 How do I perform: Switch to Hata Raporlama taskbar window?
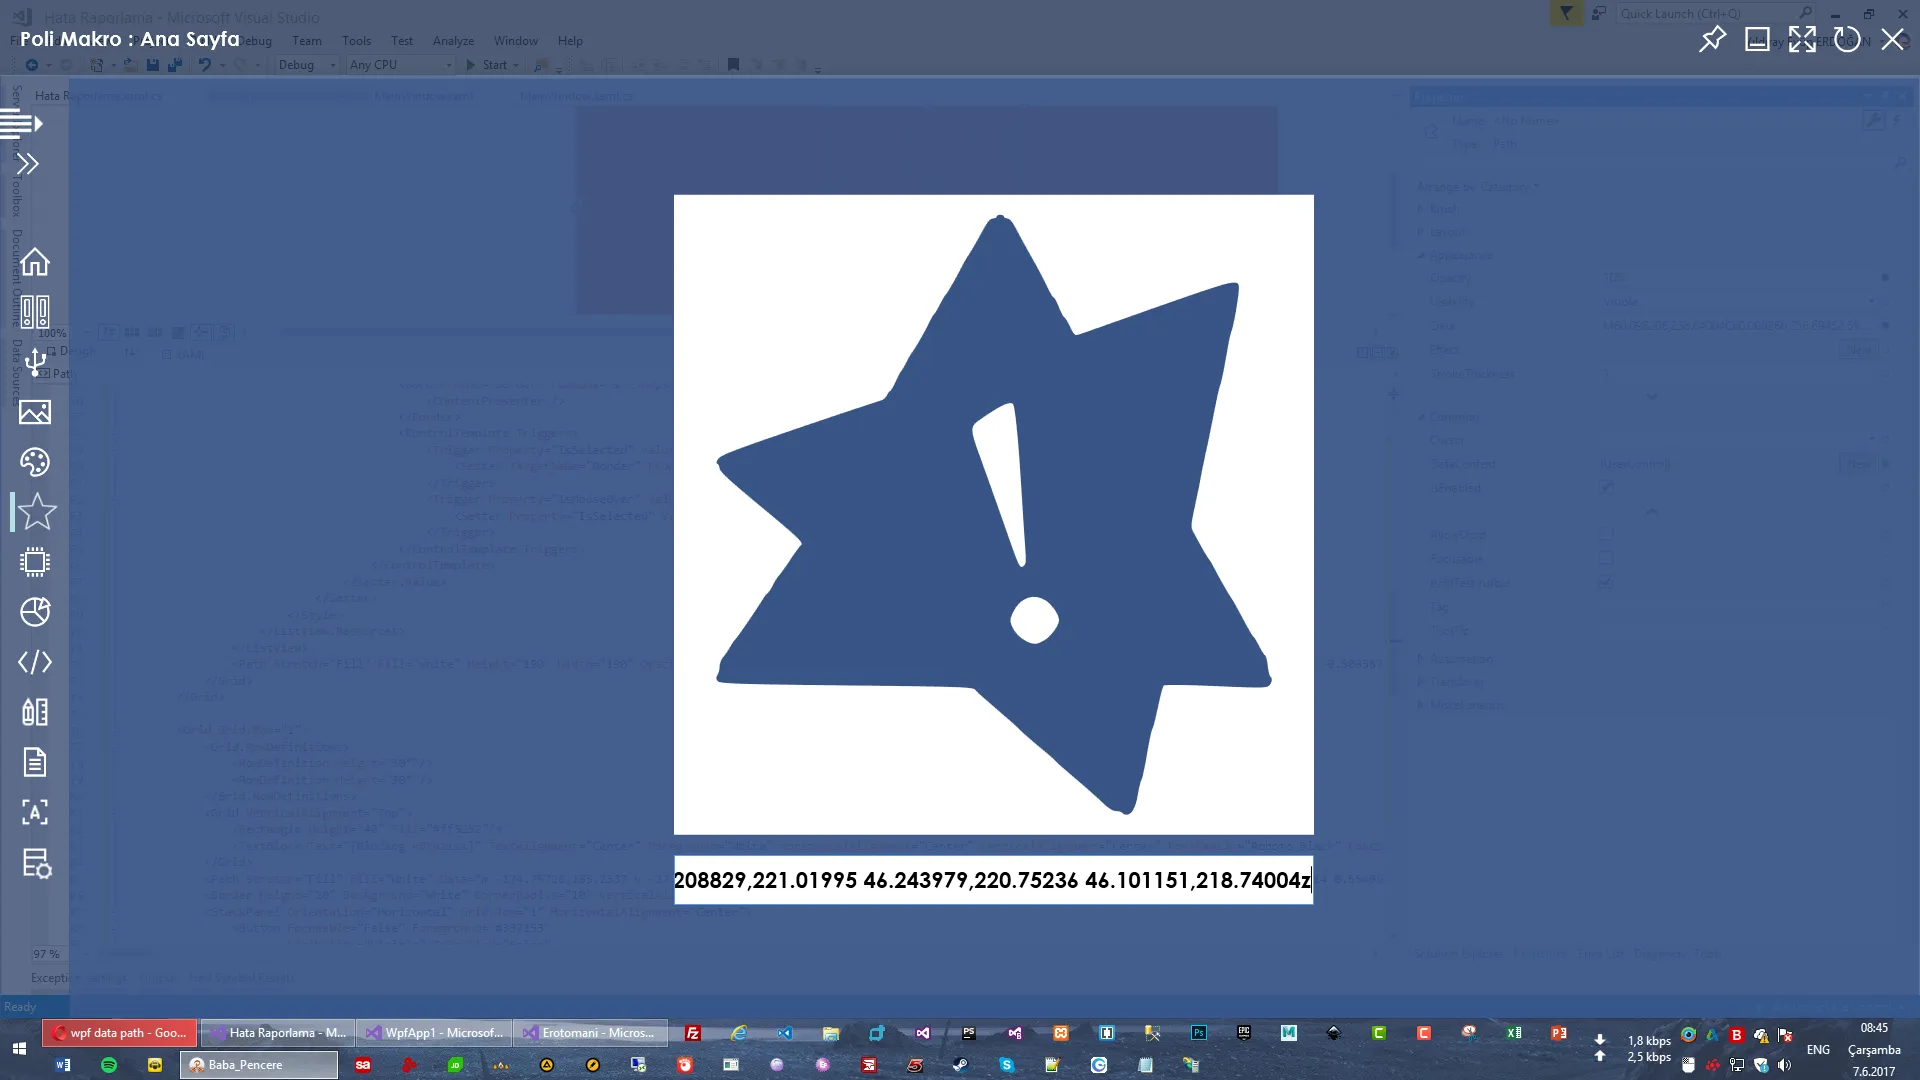[x=278, y=1033]
